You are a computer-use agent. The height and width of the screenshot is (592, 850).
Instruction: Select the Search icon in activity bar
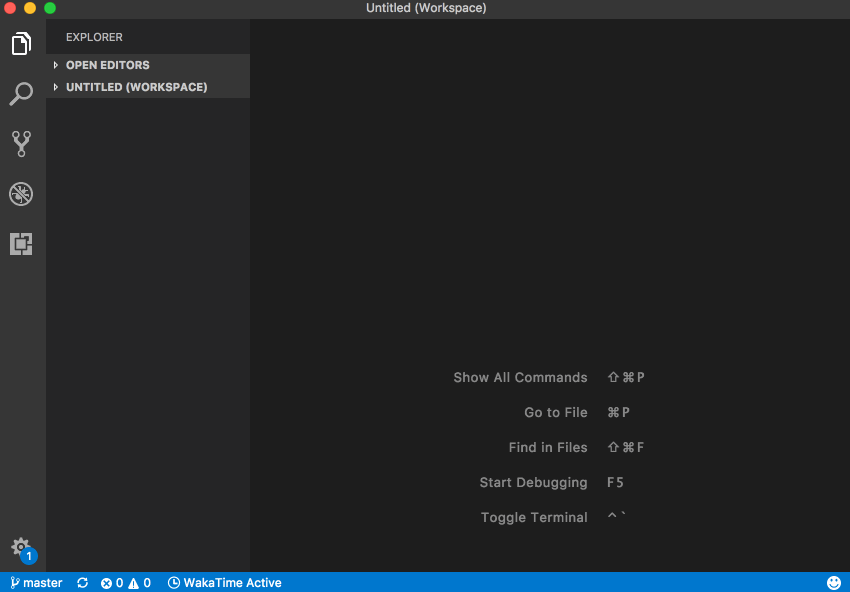(21, 94)
